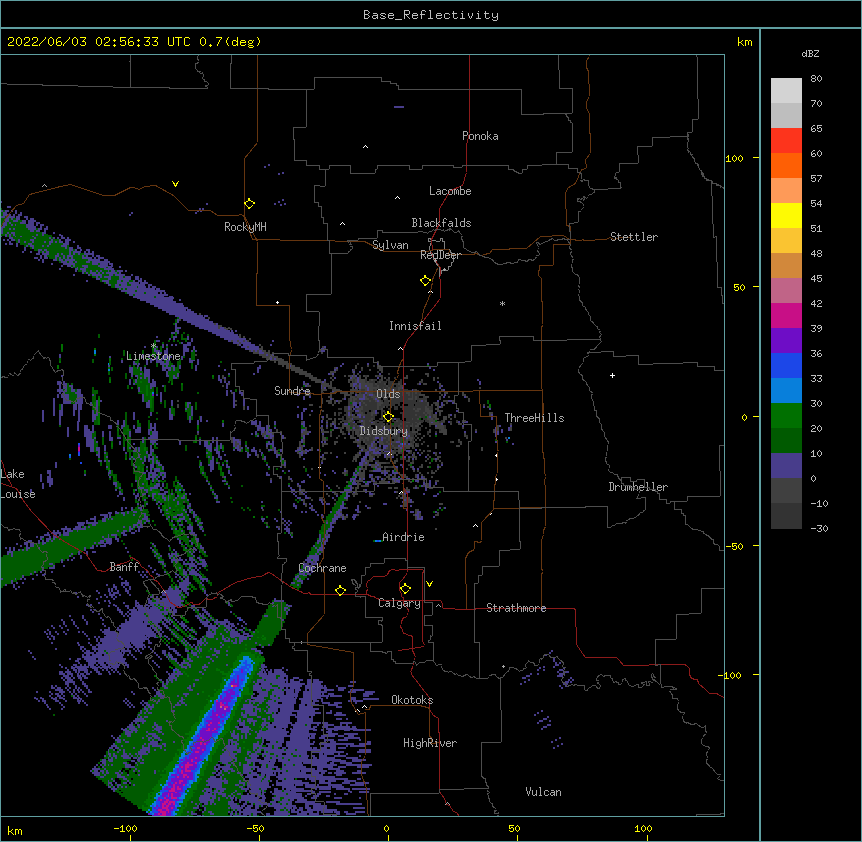
Task: Pick the light gray 80–70 dBZ swatch
Action: click(x=786, y=91)
